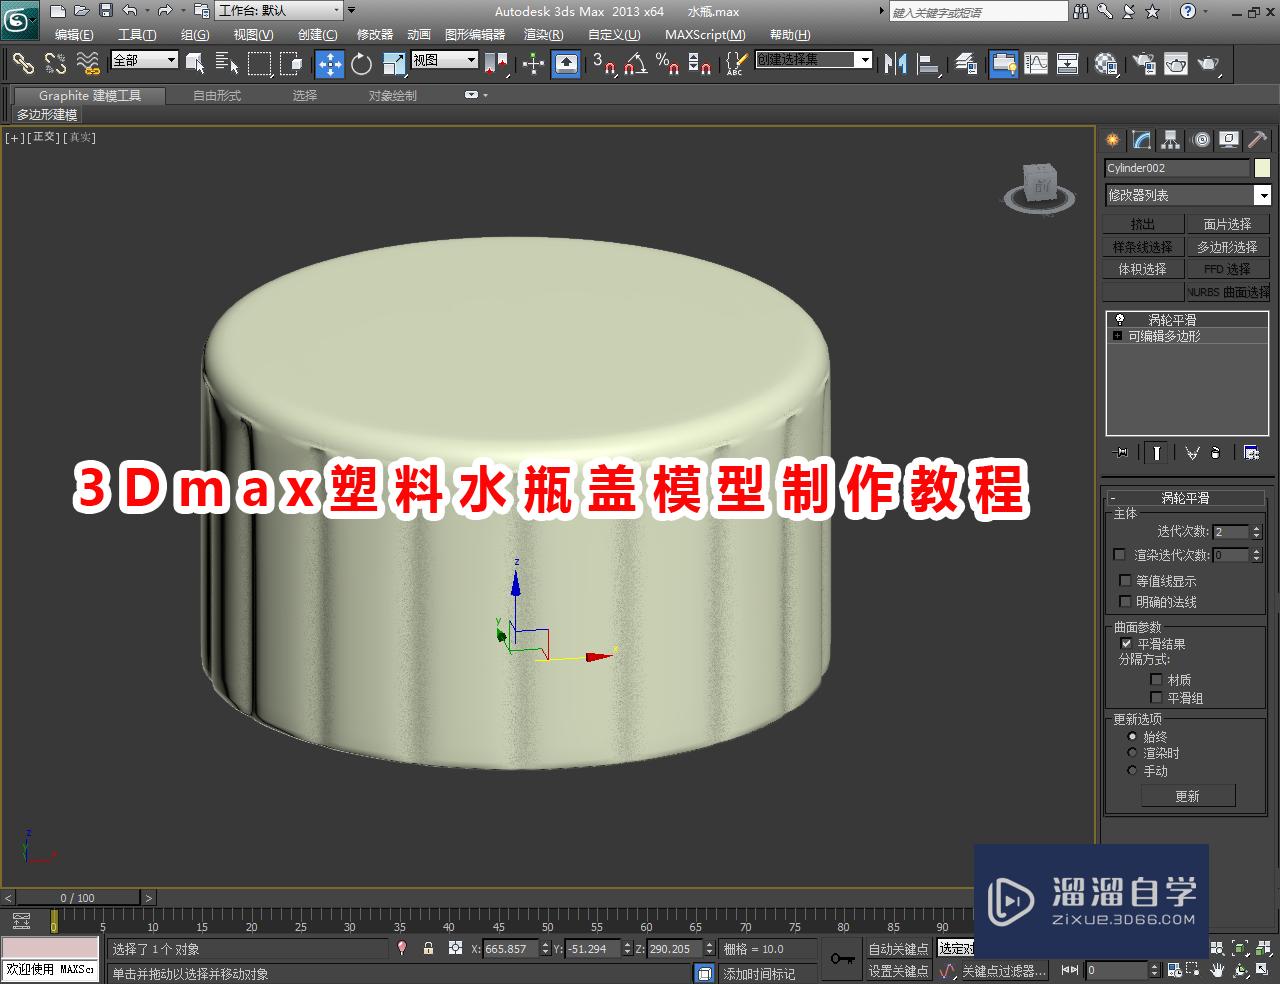This screenshot has height=984, width=1280.
Task: Activate the Select Object tool
Action: click(196, 63)
